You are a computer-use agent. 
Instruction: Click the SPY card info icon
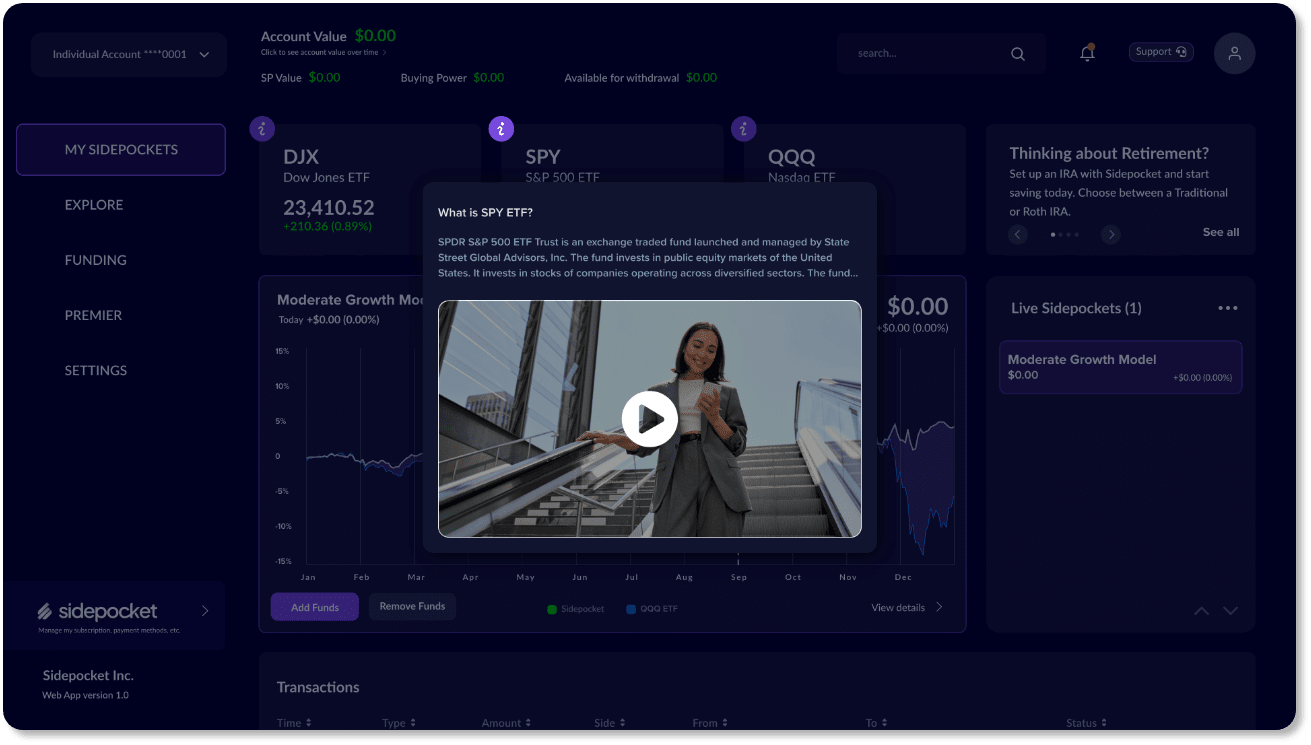(x=501, y=128)
